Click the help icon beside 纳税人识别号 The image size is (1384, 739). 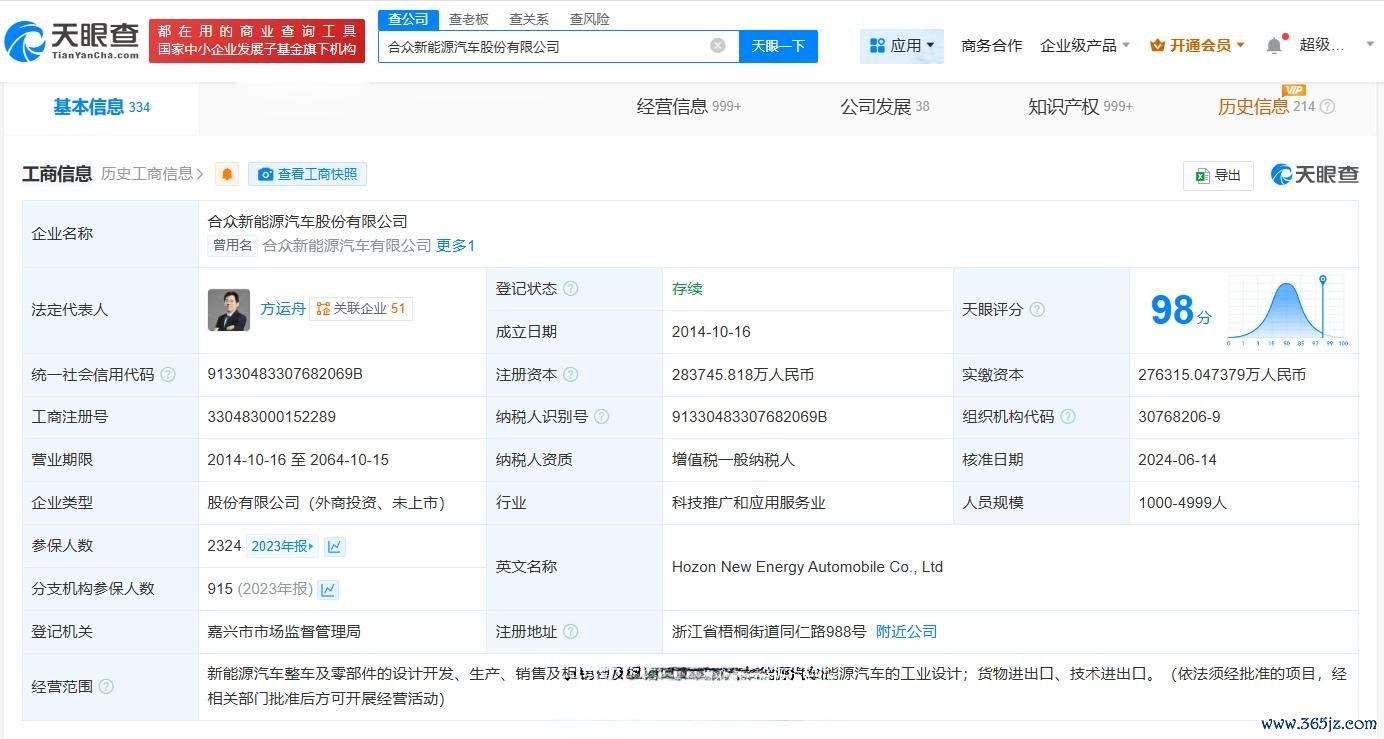point(601,417)
